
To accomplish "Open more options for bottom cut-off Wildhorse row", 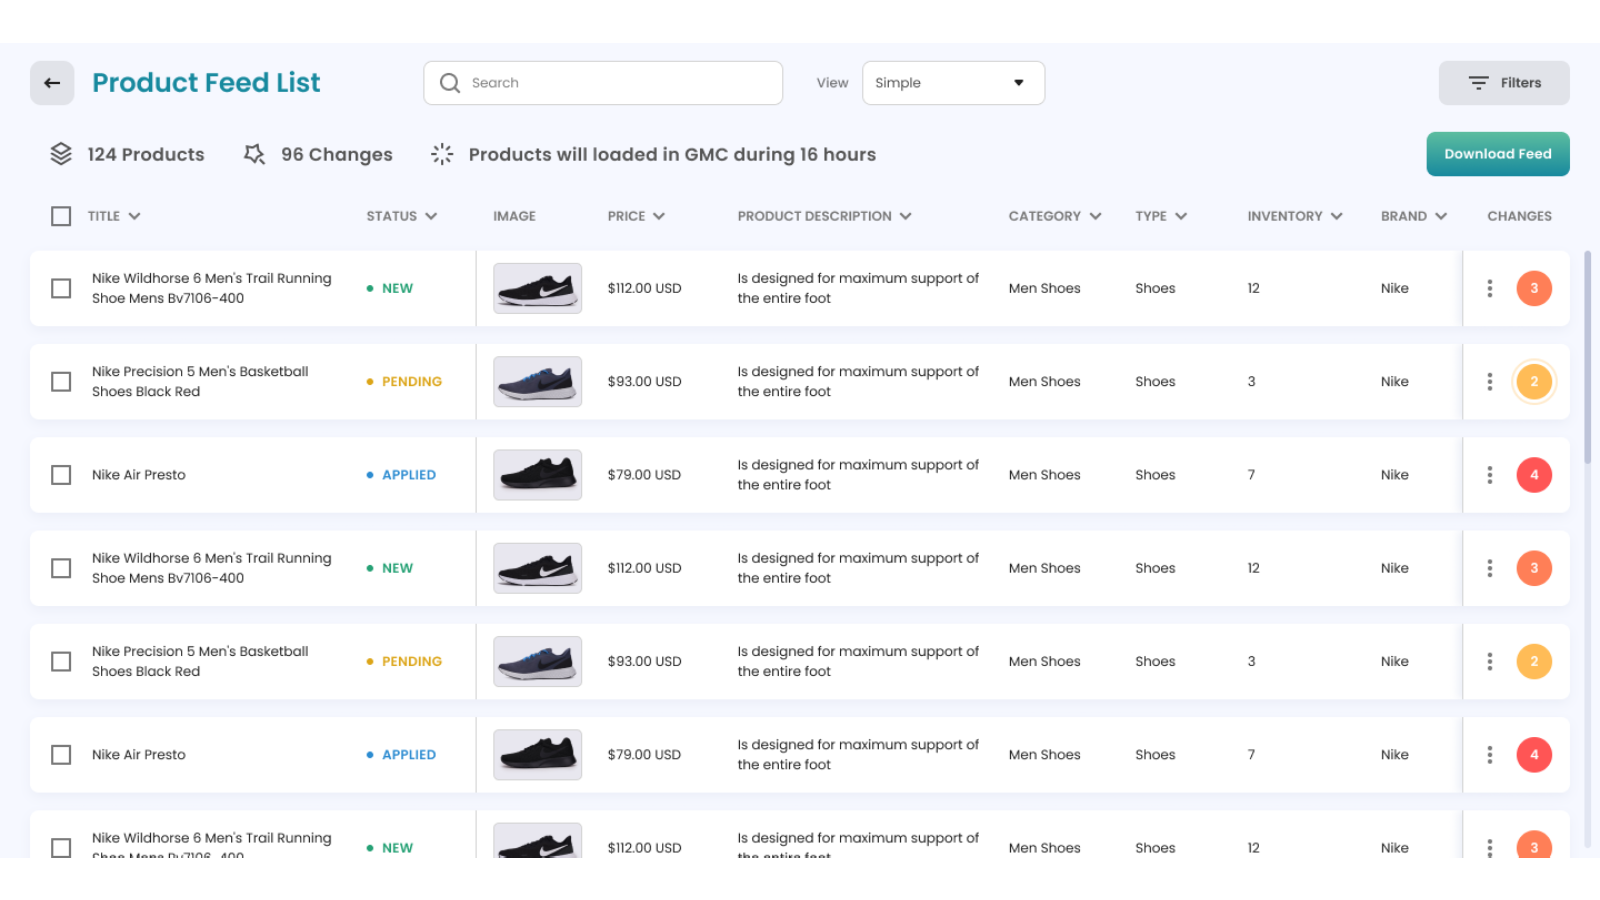I will [1490, 847].
